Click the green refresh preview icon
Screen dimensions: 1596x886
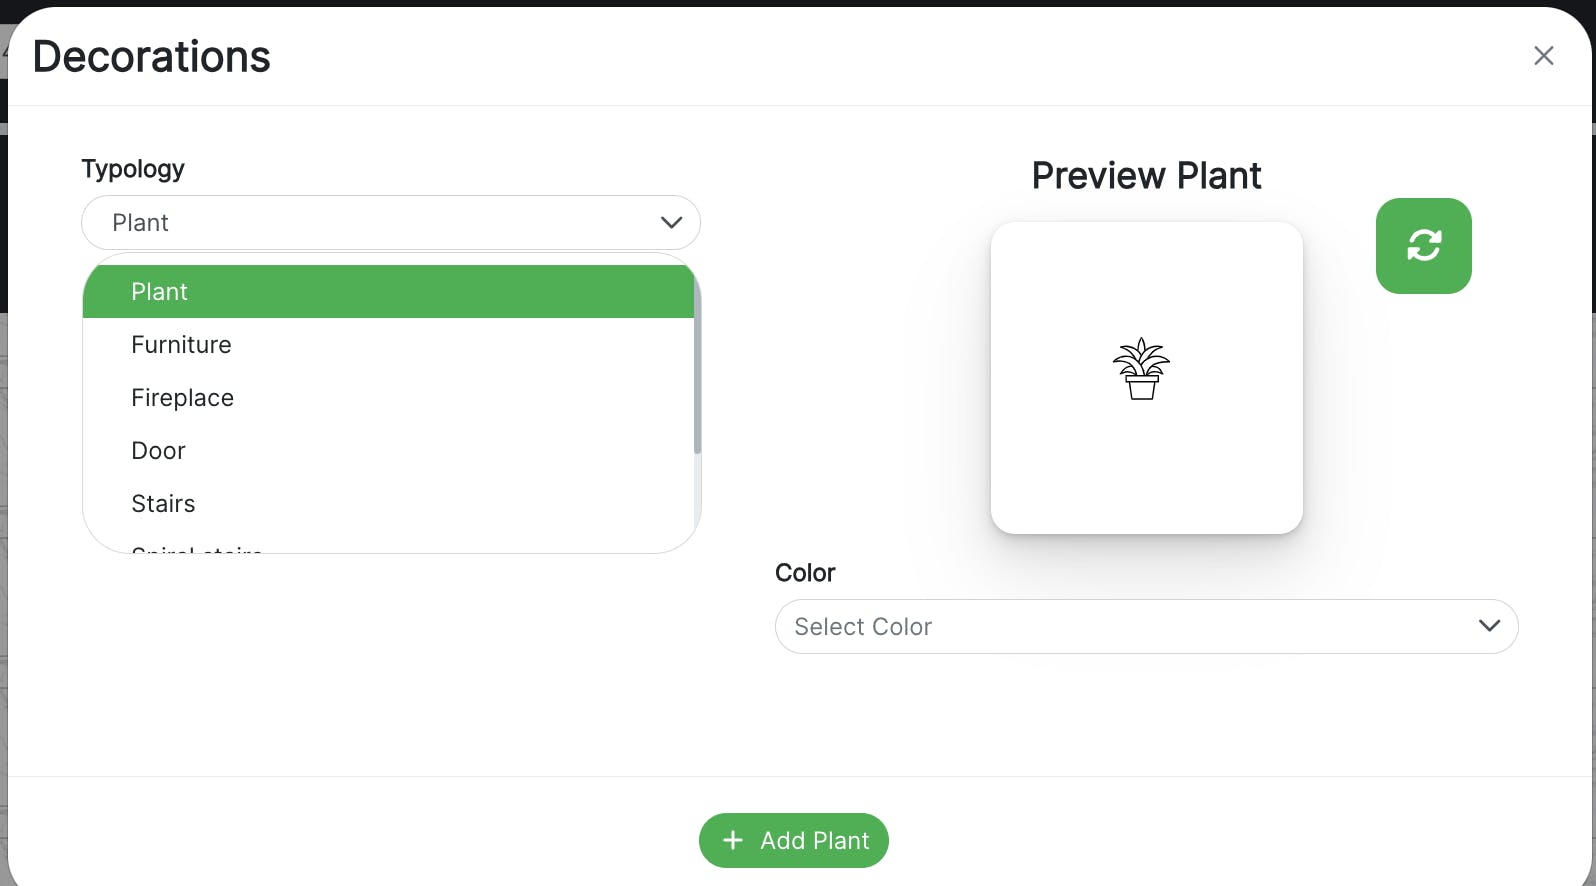click(1423, 246)
